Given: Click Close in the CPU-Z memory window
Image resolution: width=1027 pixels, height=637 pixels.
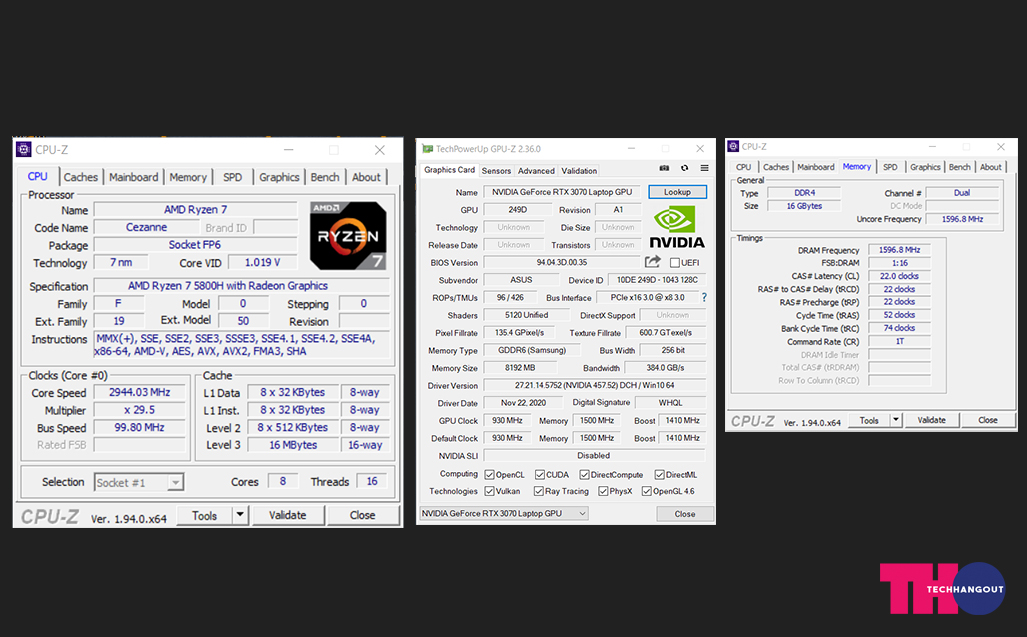Looking at the screenshot, I should pyautogui.click(x=988, y=420).
